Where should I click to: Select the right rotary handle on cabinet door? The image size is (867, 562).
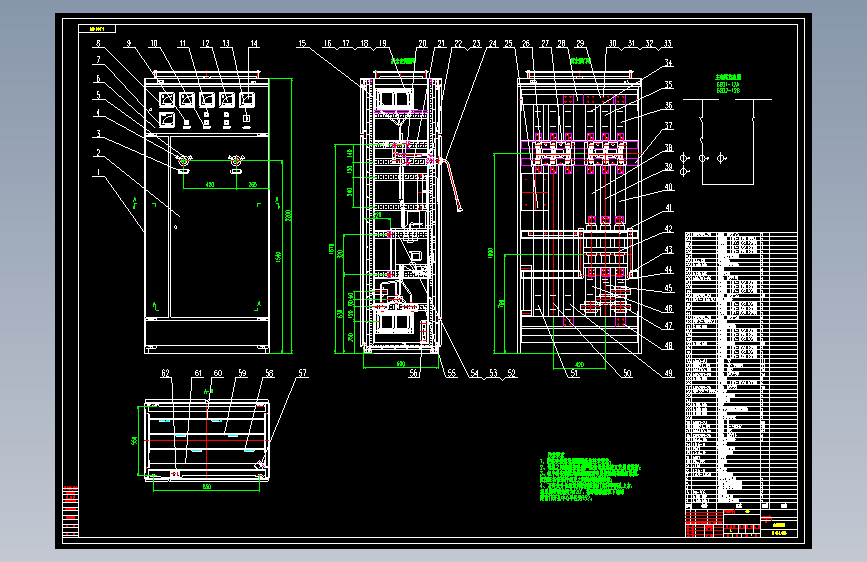236,160
